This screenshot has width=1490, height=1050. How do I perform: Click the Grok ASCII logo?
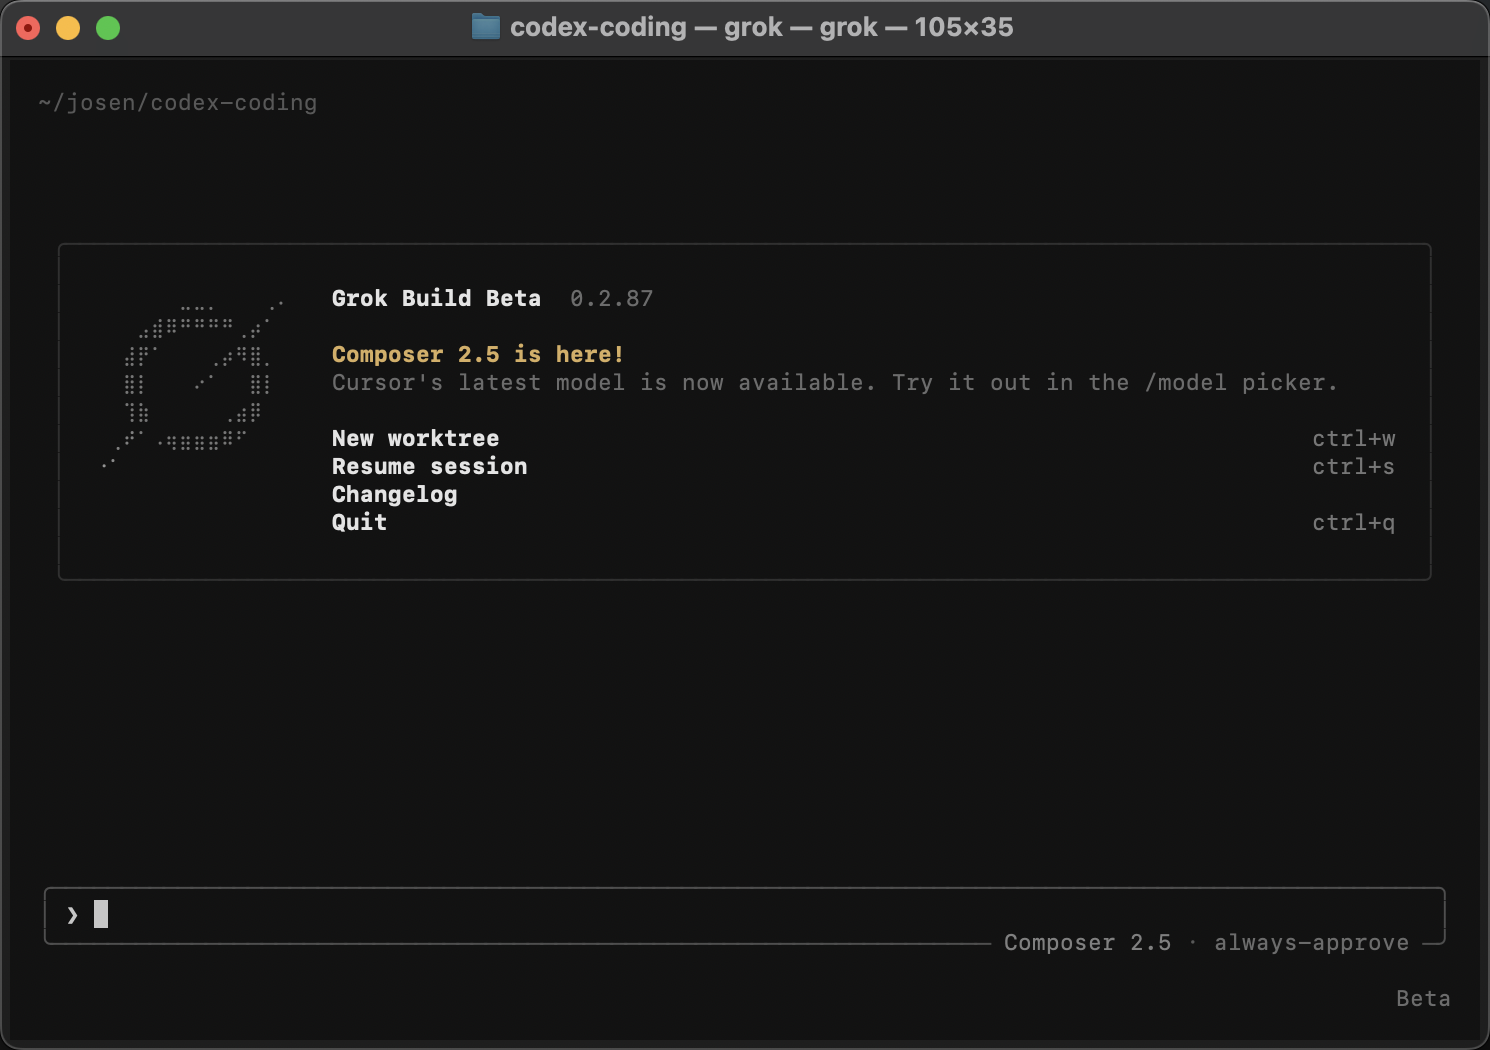(192, 382)
